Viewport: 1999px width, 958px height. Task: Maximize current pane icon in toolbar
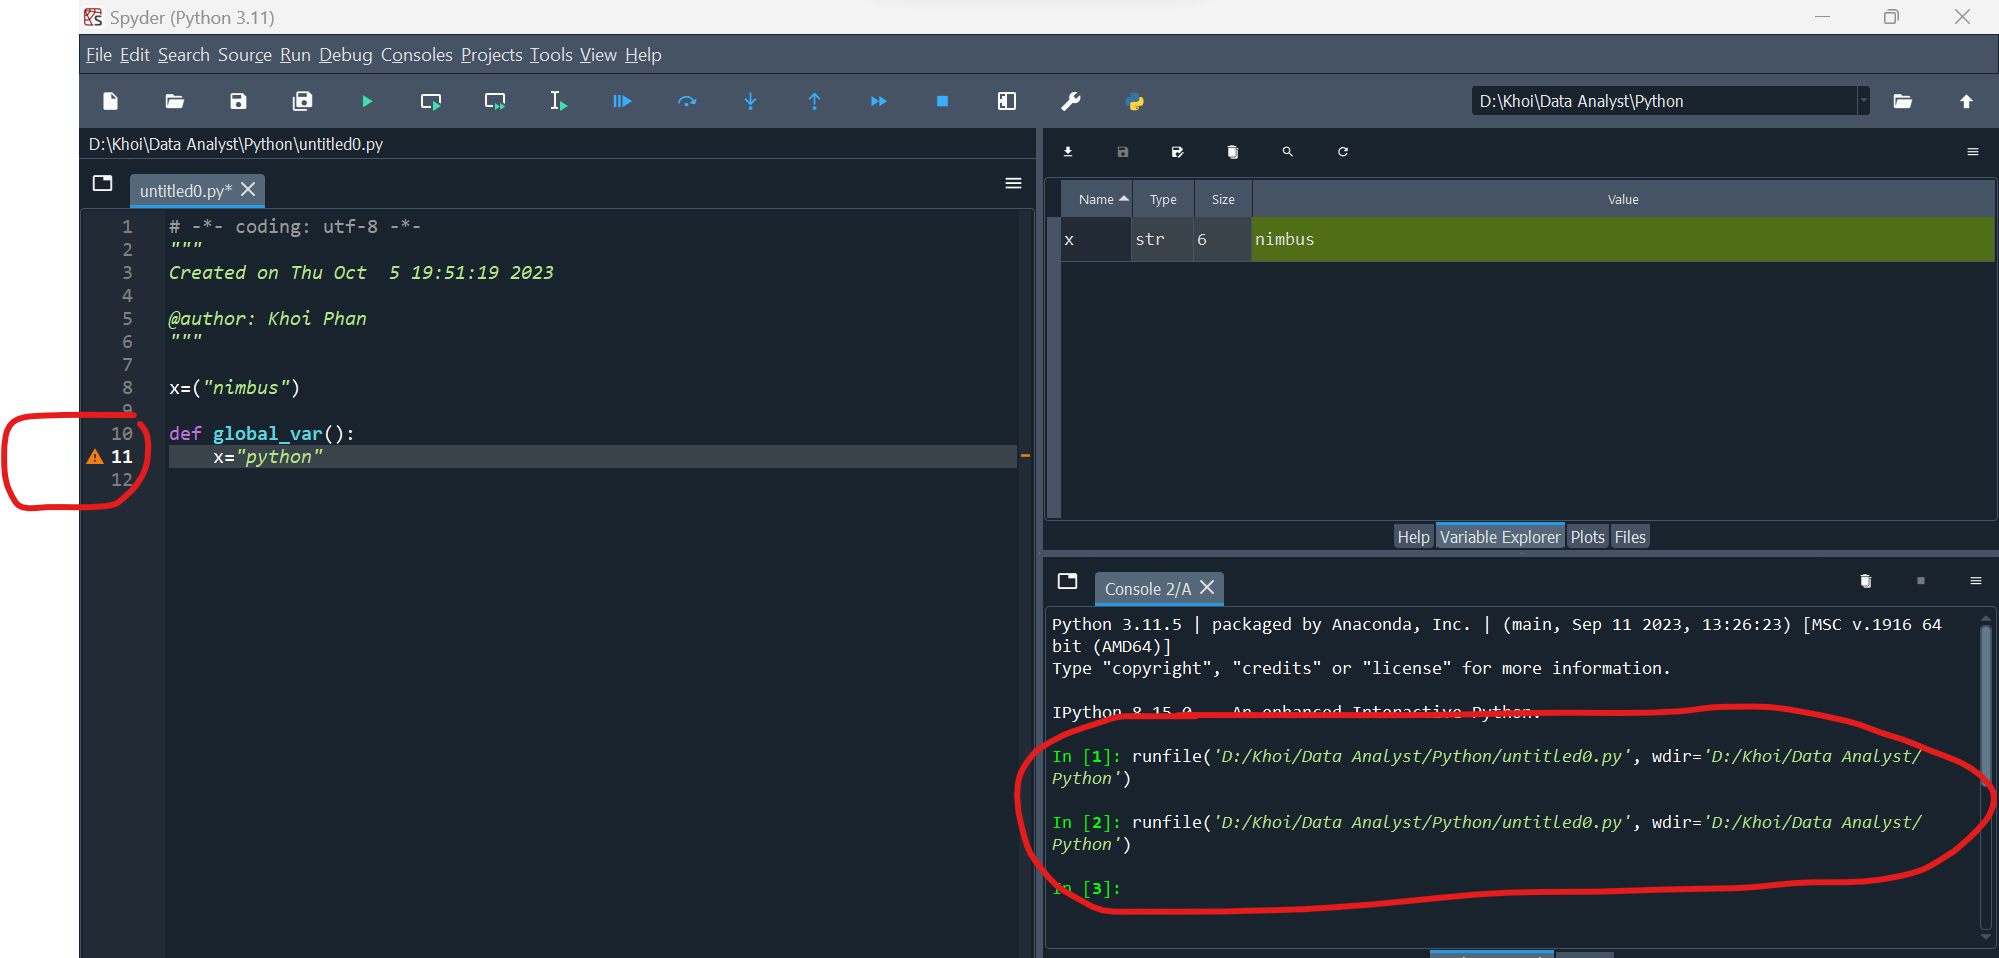coord(1007,101)
